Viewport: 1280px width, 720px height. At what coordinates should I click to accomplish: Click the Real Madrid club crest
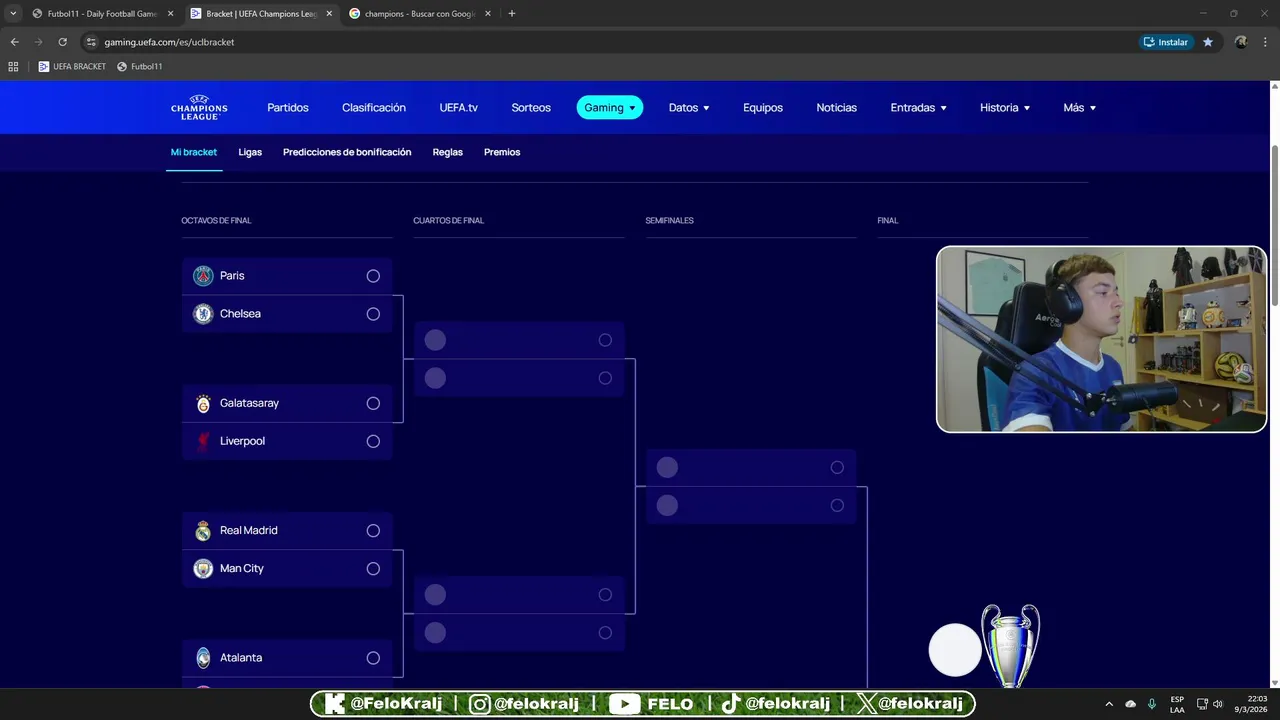point(203,531)
